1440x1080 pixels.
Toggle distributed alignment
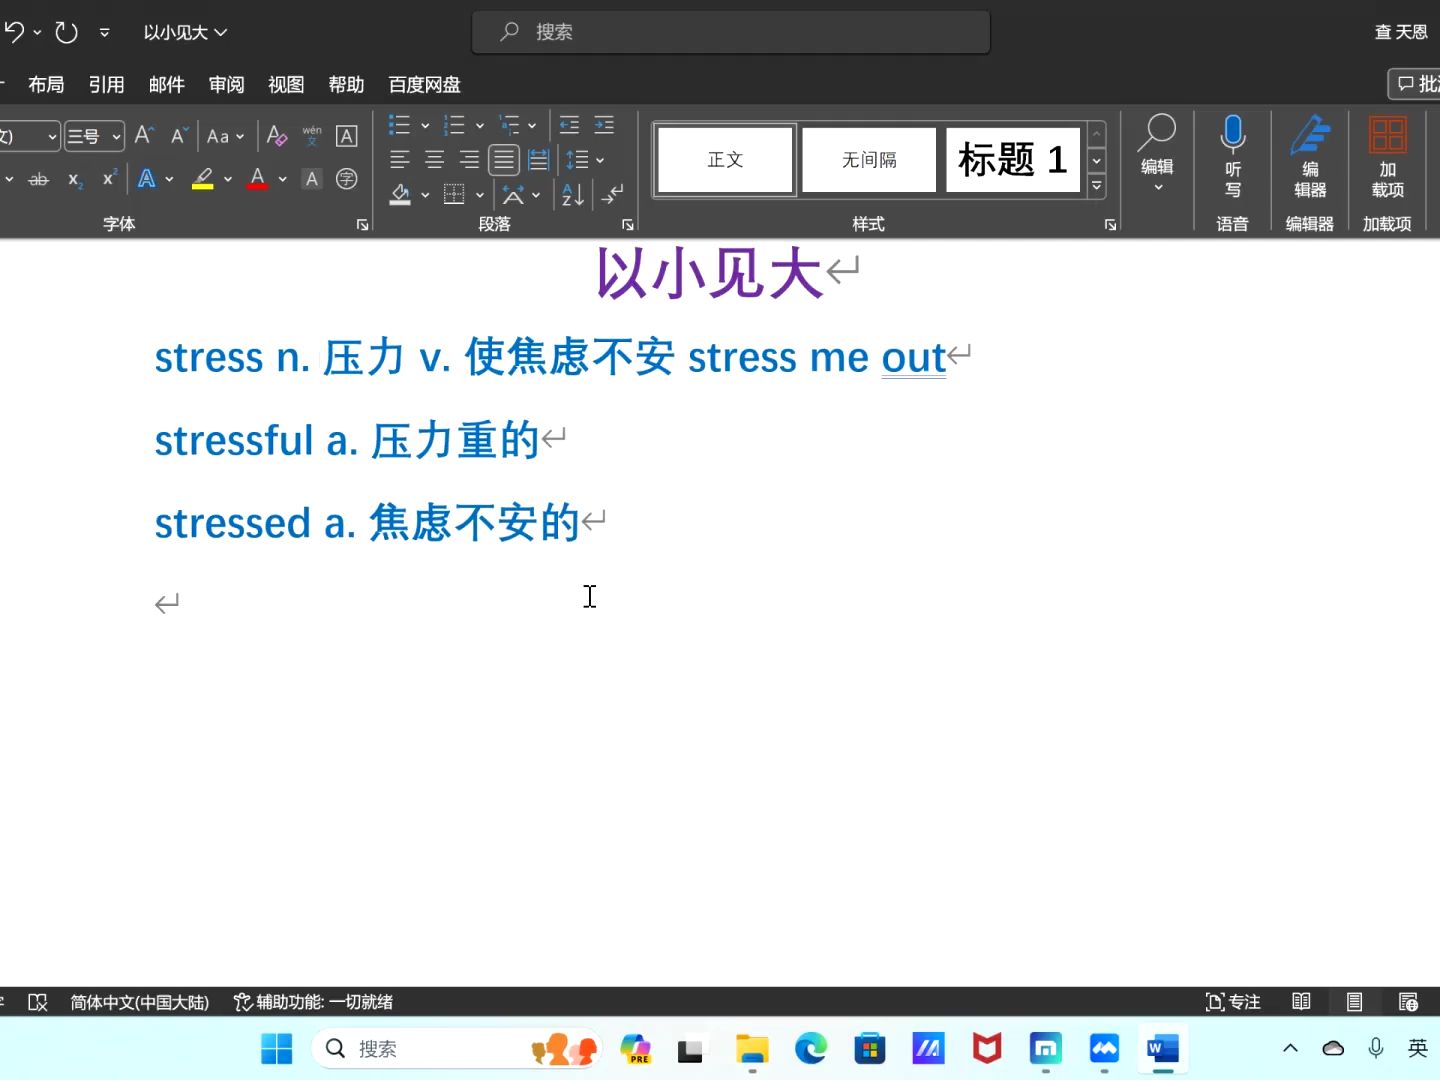tap(538, 160)
